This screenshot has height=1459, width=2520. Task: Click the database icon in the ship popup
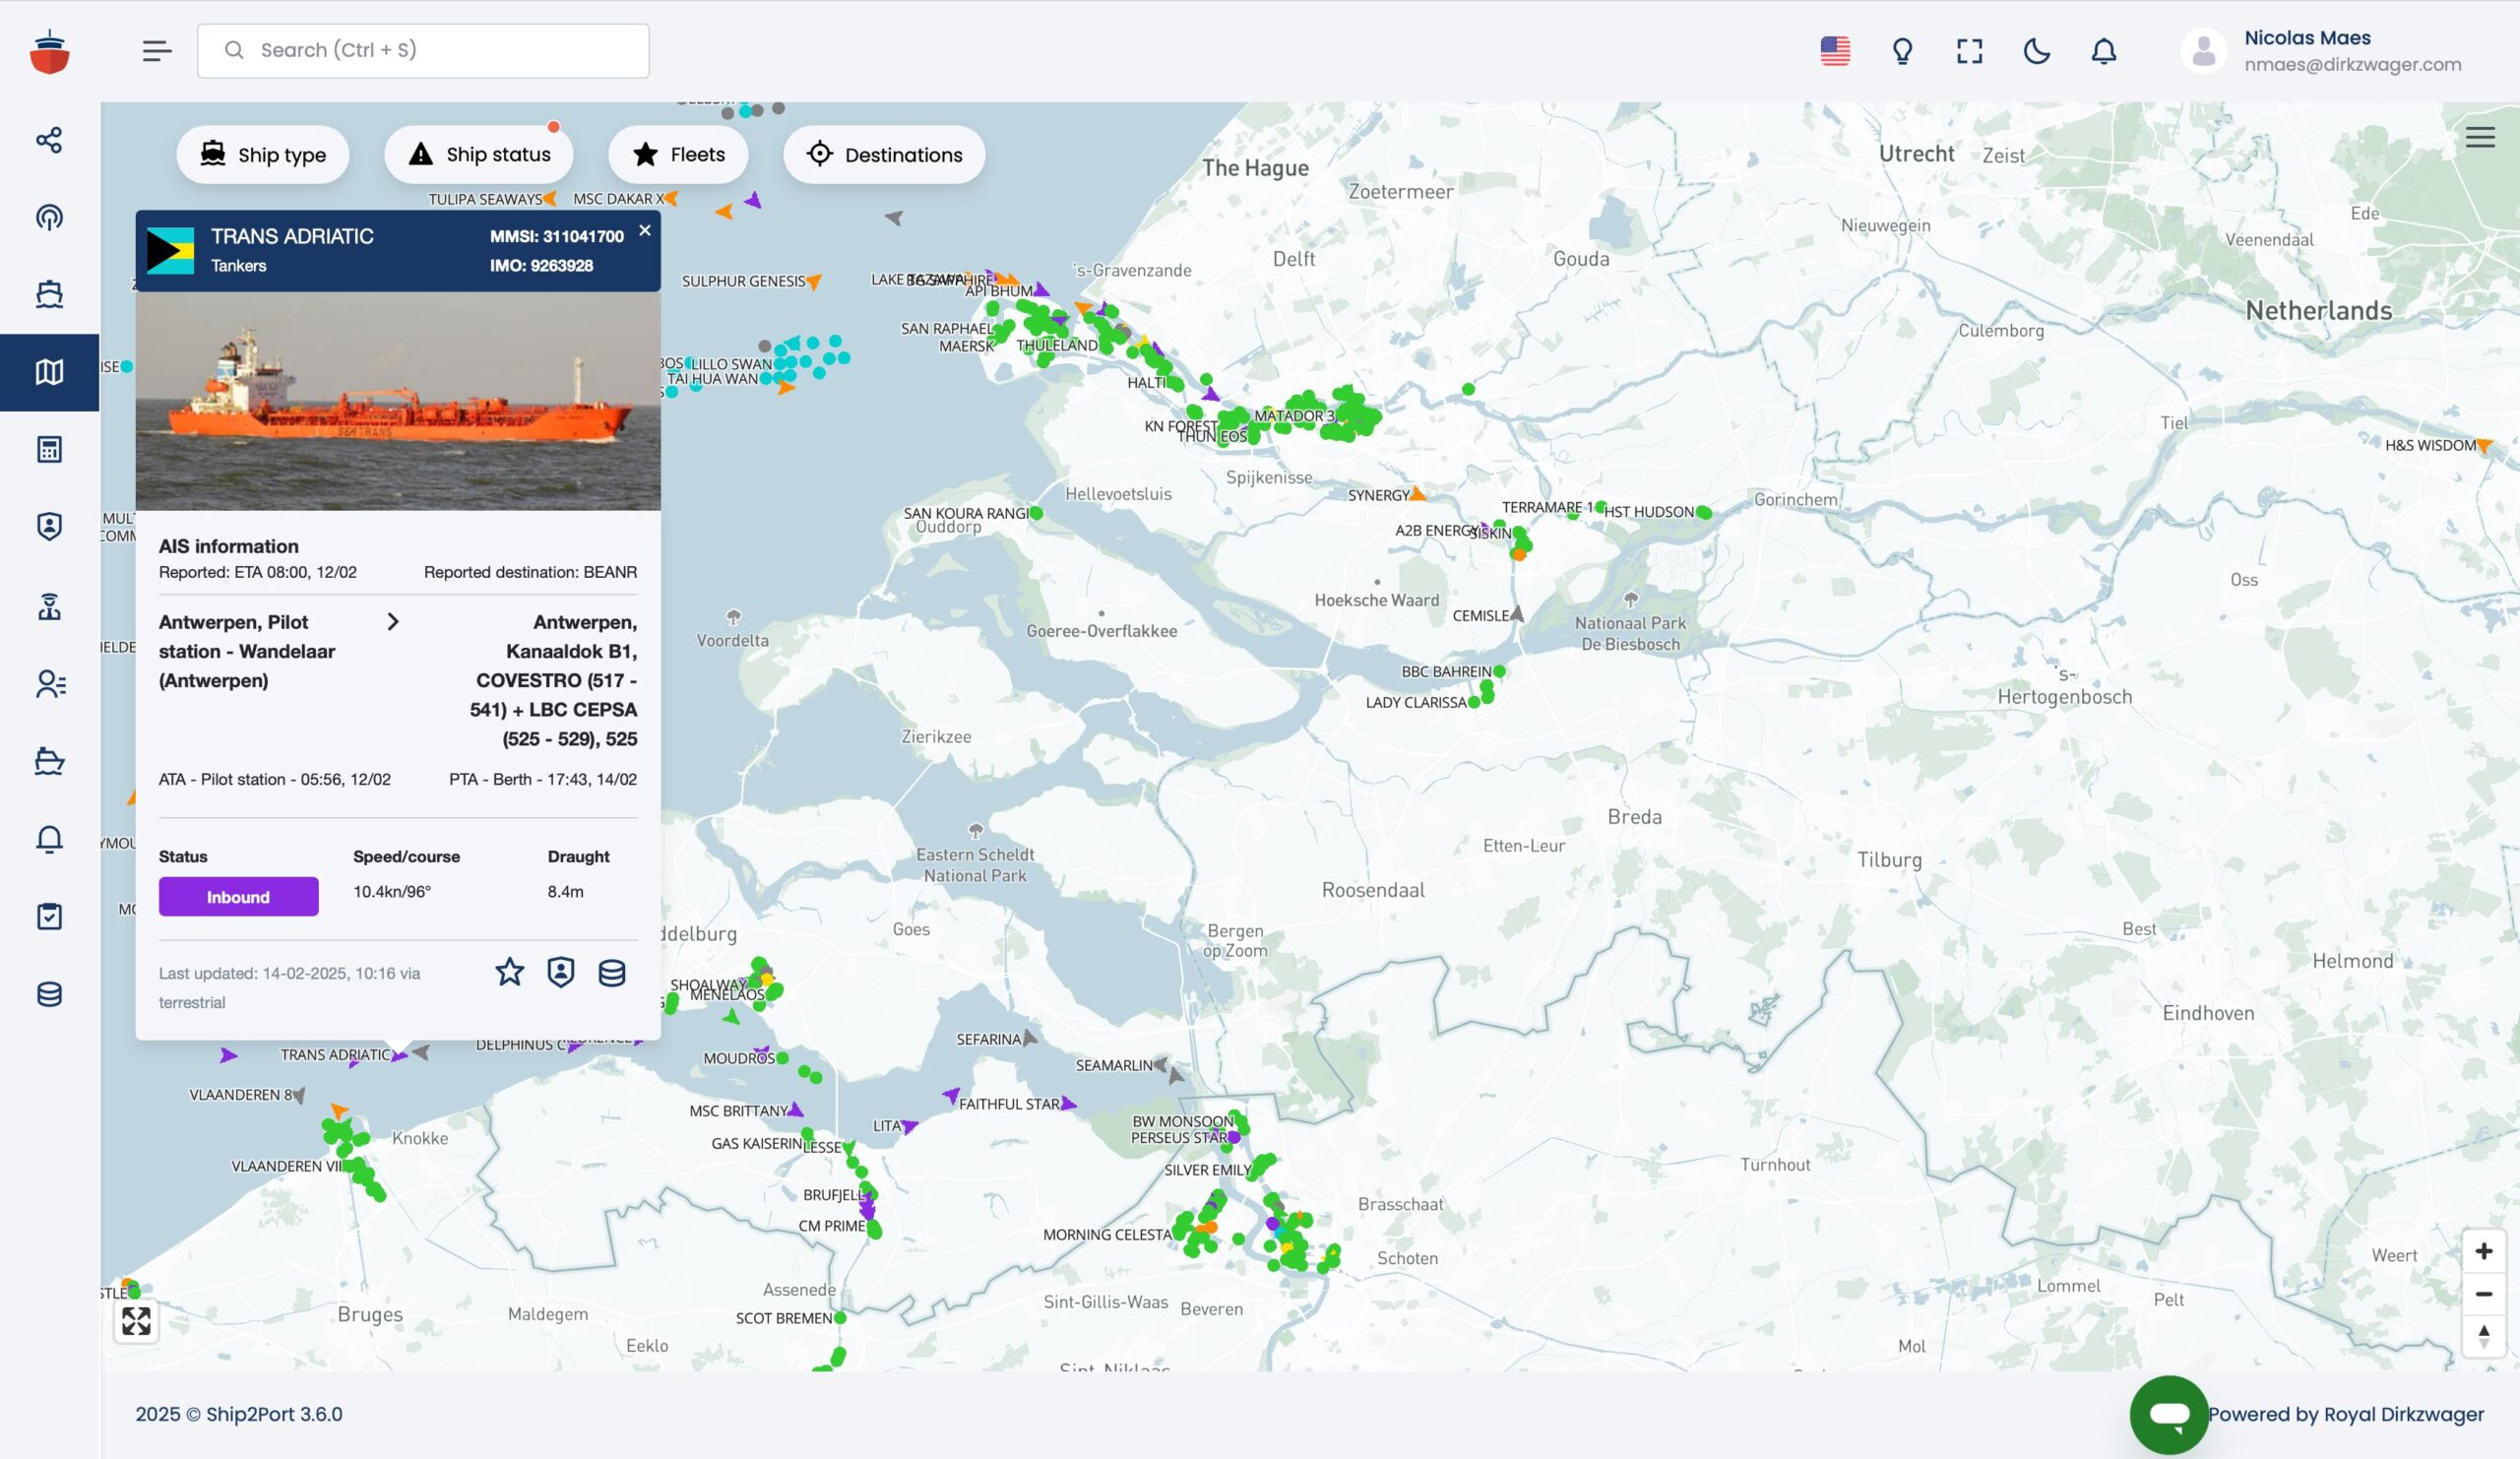[612, 972]
